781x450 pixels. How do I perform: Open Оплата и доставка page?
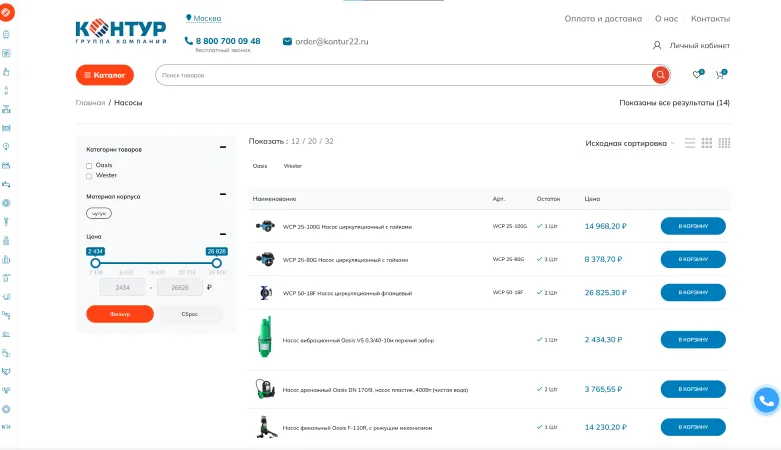coord(603,18)
